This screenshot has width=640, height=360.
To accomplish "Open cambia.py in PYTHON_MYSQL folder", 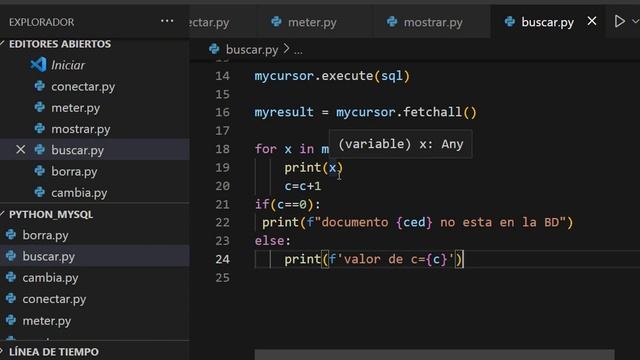I will click(50, 278).
